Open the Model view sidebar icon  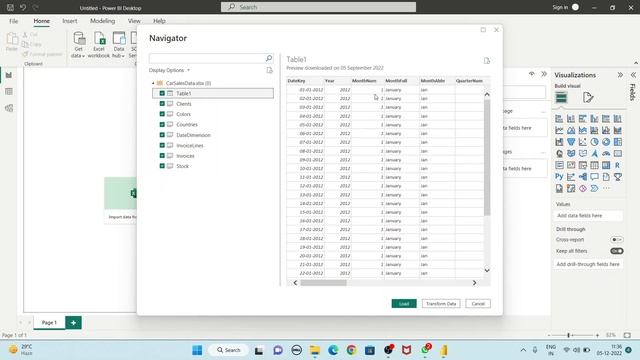pyautogui.click(x=9, y=108)
